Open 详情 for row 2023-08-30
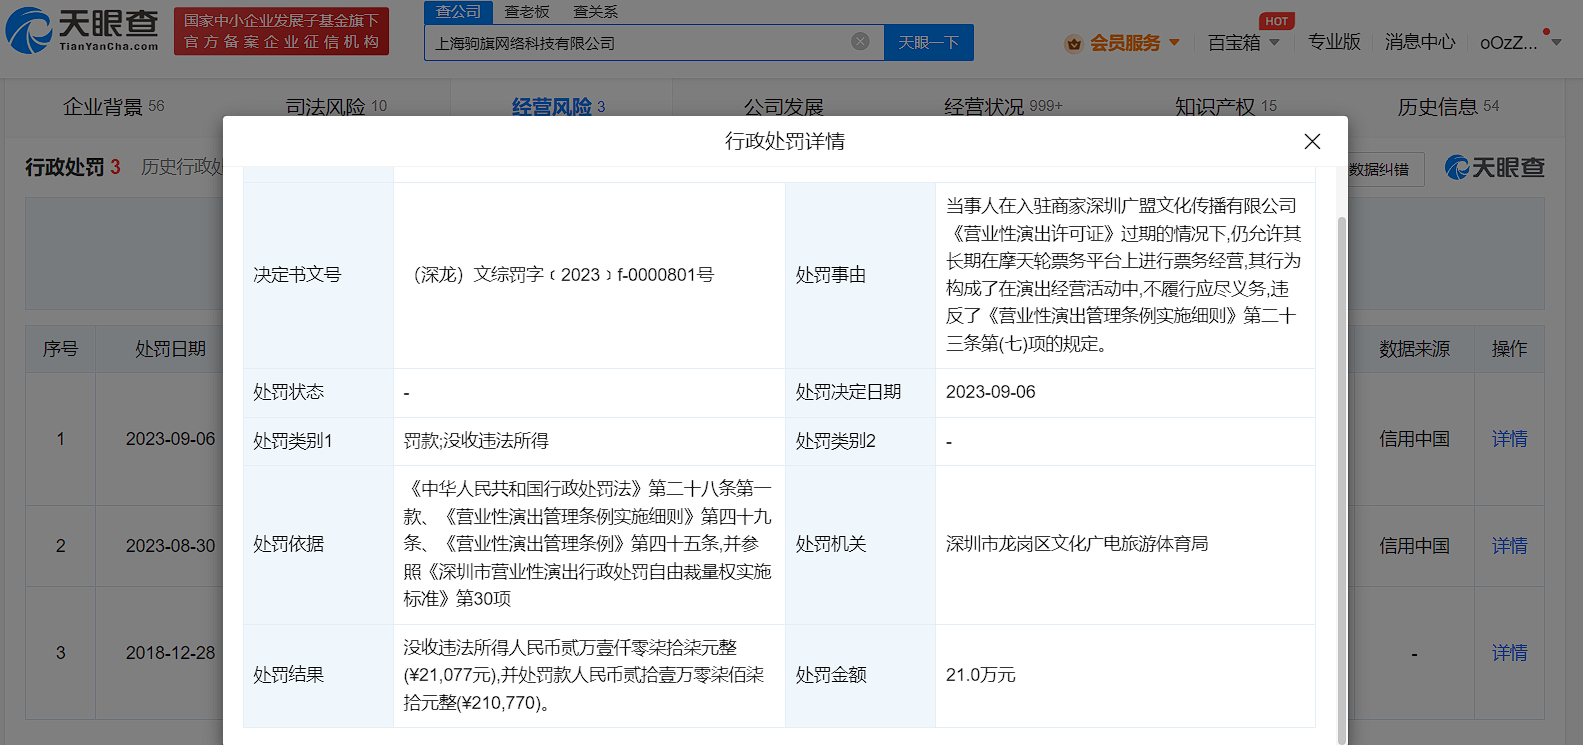The height and width of the screenshot is (745, 1583). tap(1509, 546)
